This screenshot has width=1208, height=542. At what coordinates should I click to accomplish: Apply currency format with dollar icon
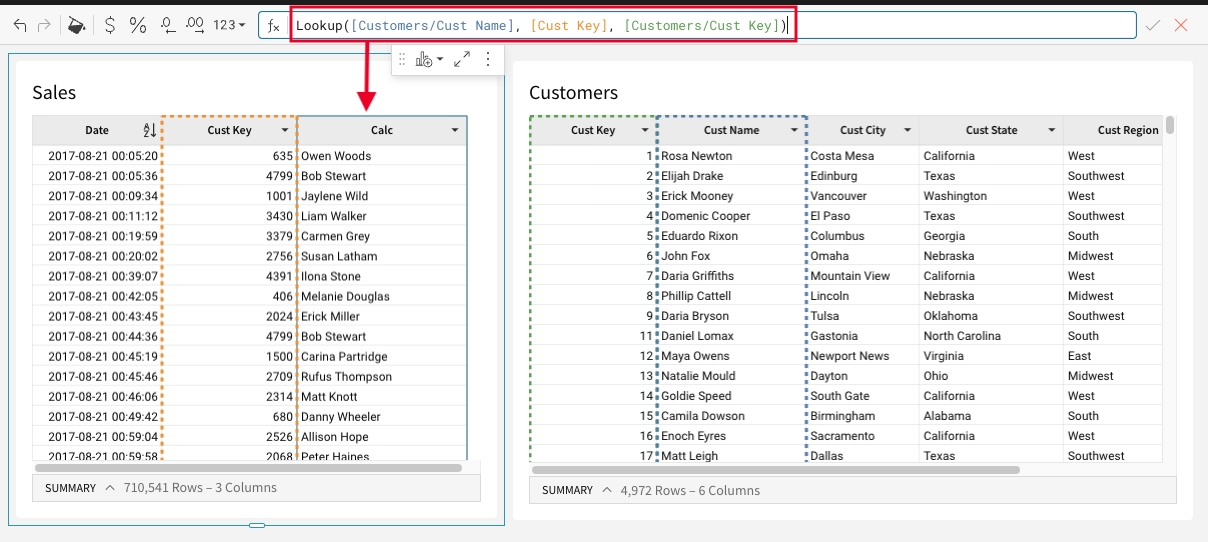click(109, 25)
